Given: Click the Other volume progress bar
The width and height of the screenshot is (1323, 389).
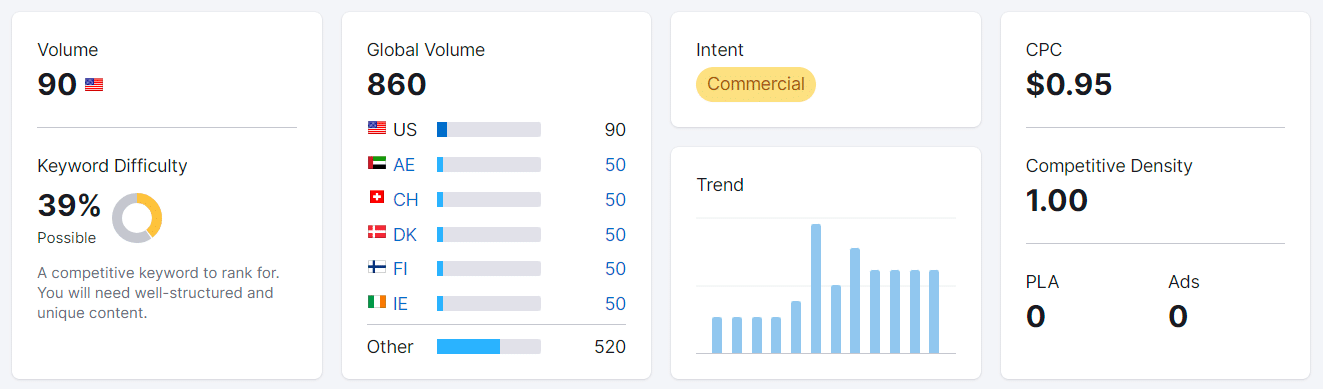Looking at the screenshot, I should click(x=489, y=346).
